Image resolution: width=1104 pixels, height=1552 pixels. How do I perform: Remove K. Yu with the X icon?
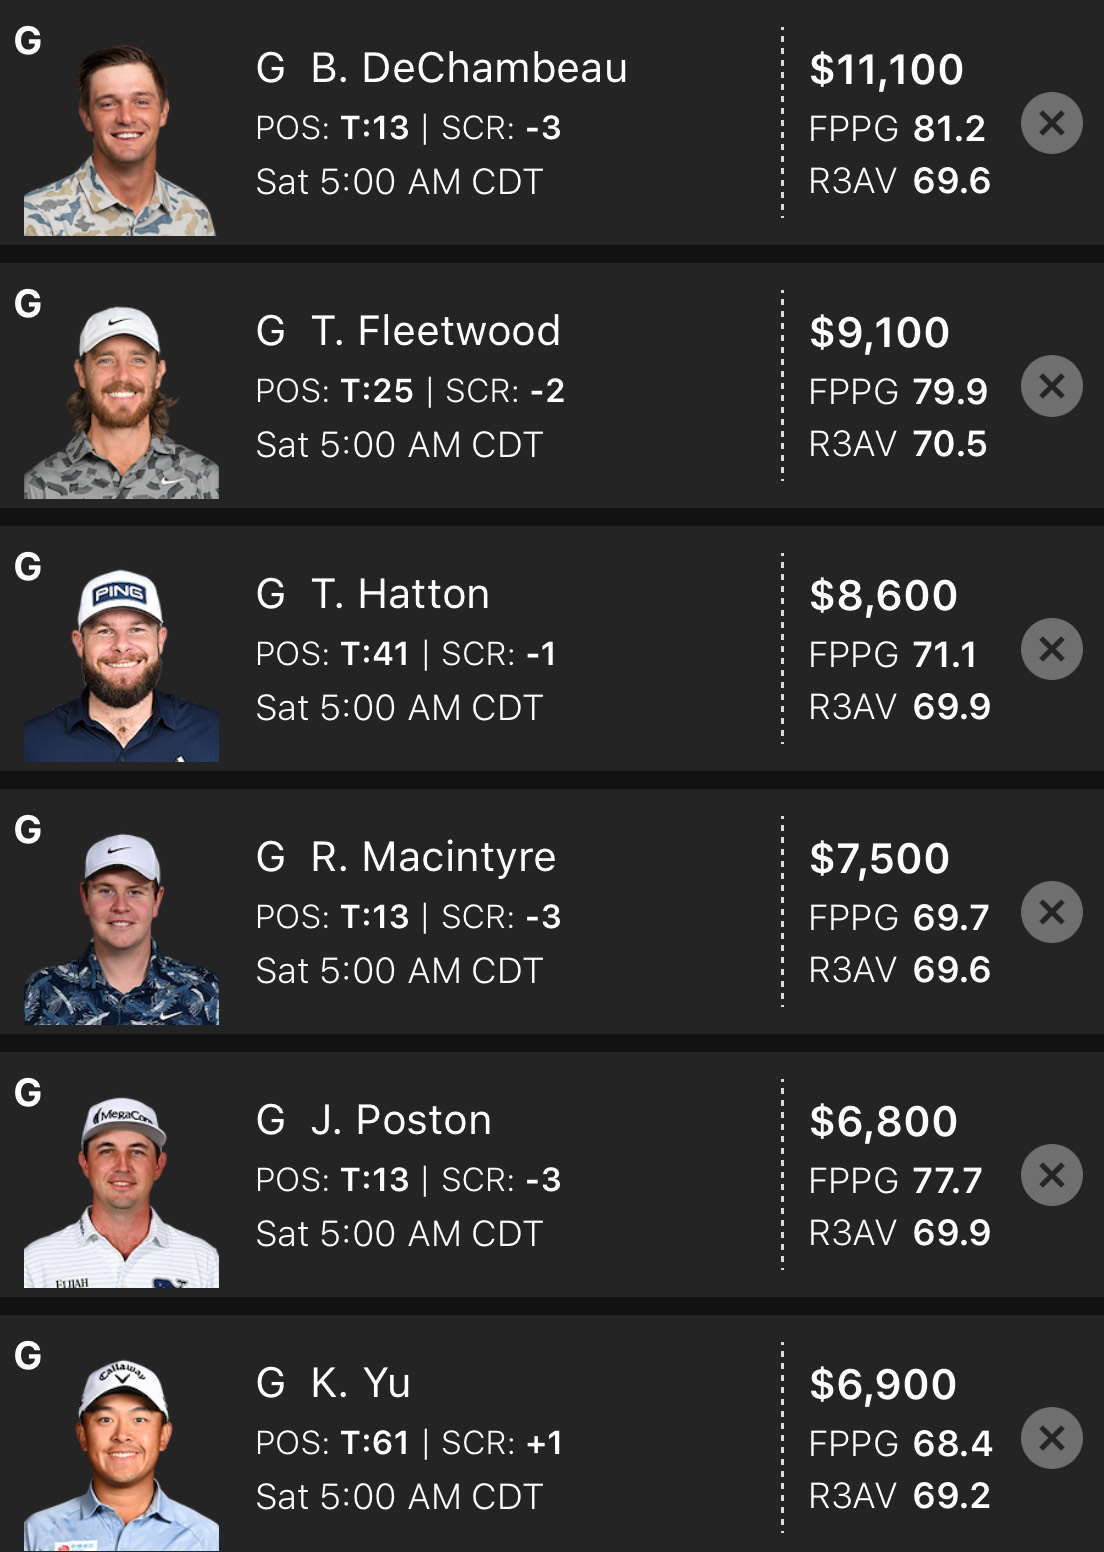coord(1051,1438)
